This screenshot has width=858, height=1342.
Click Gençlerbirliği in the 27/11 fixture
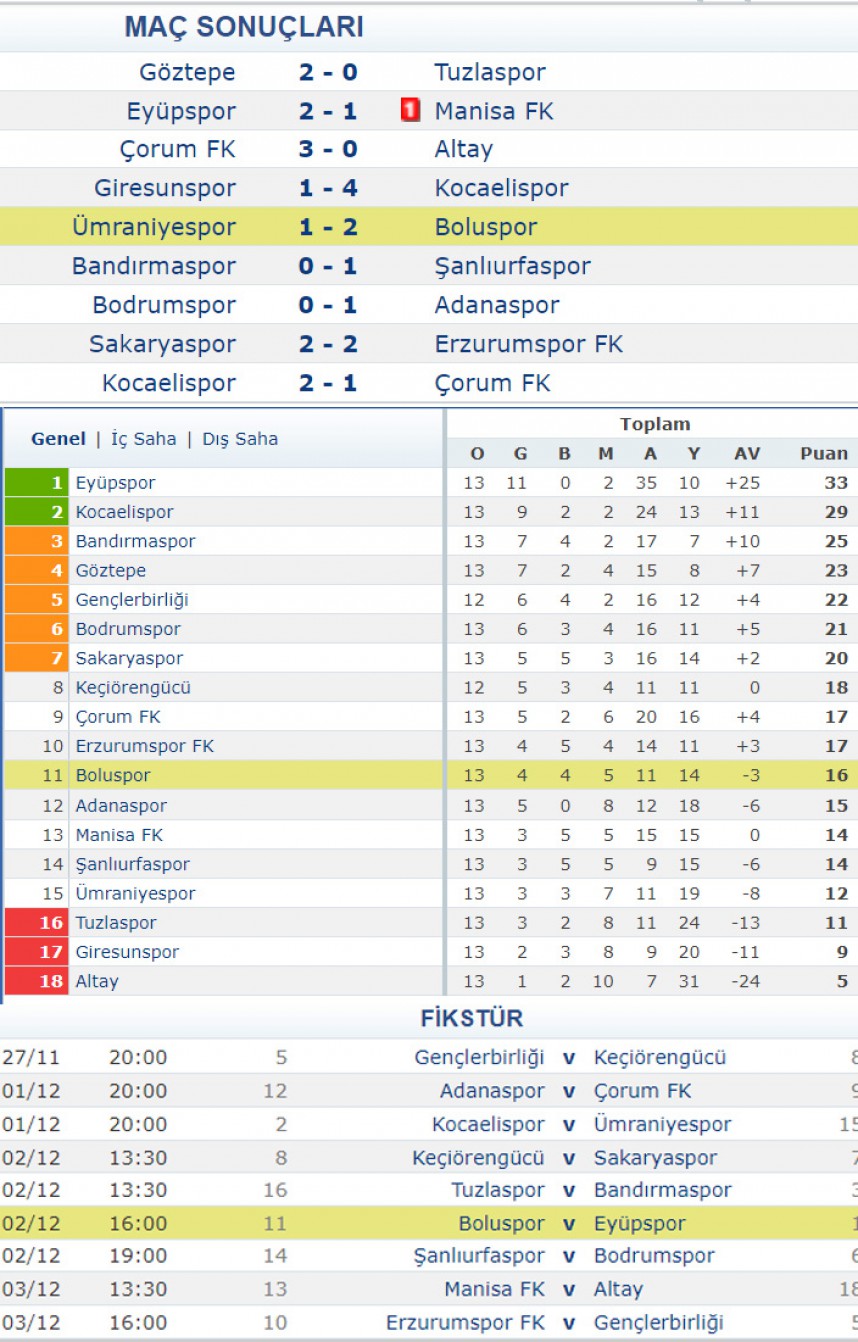[479, 1058]
